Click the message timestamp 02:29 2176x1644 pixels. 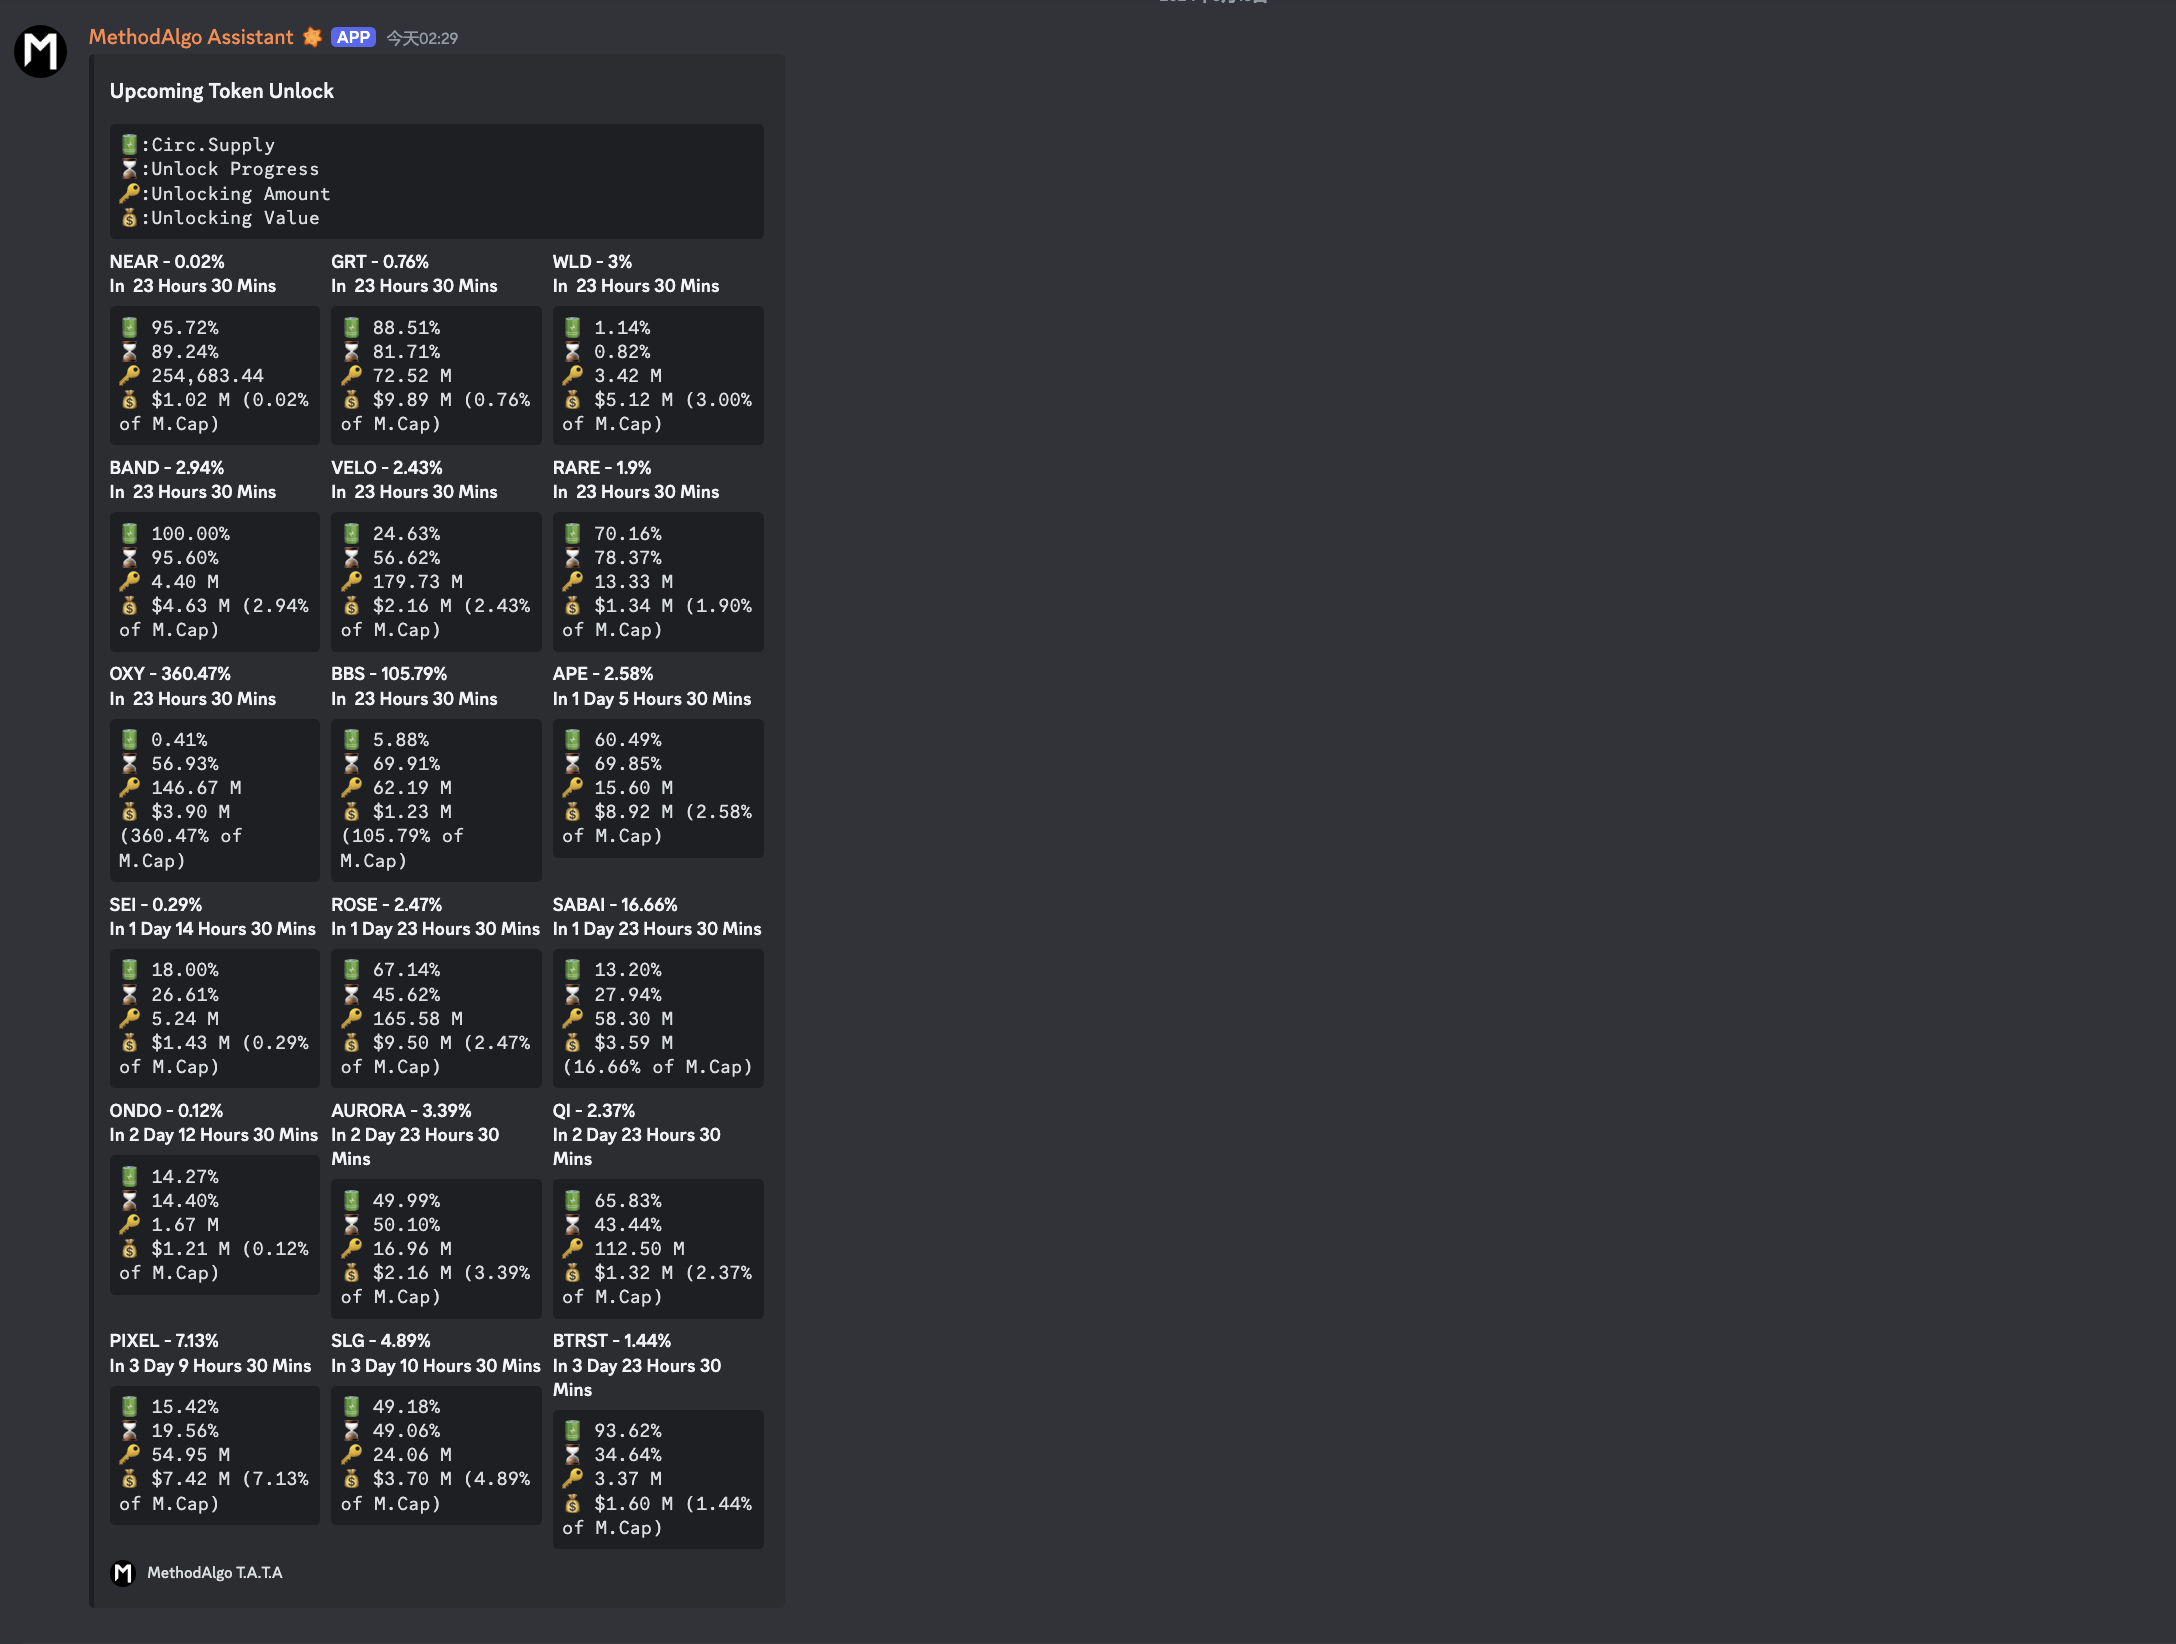(x=422, y=38)
